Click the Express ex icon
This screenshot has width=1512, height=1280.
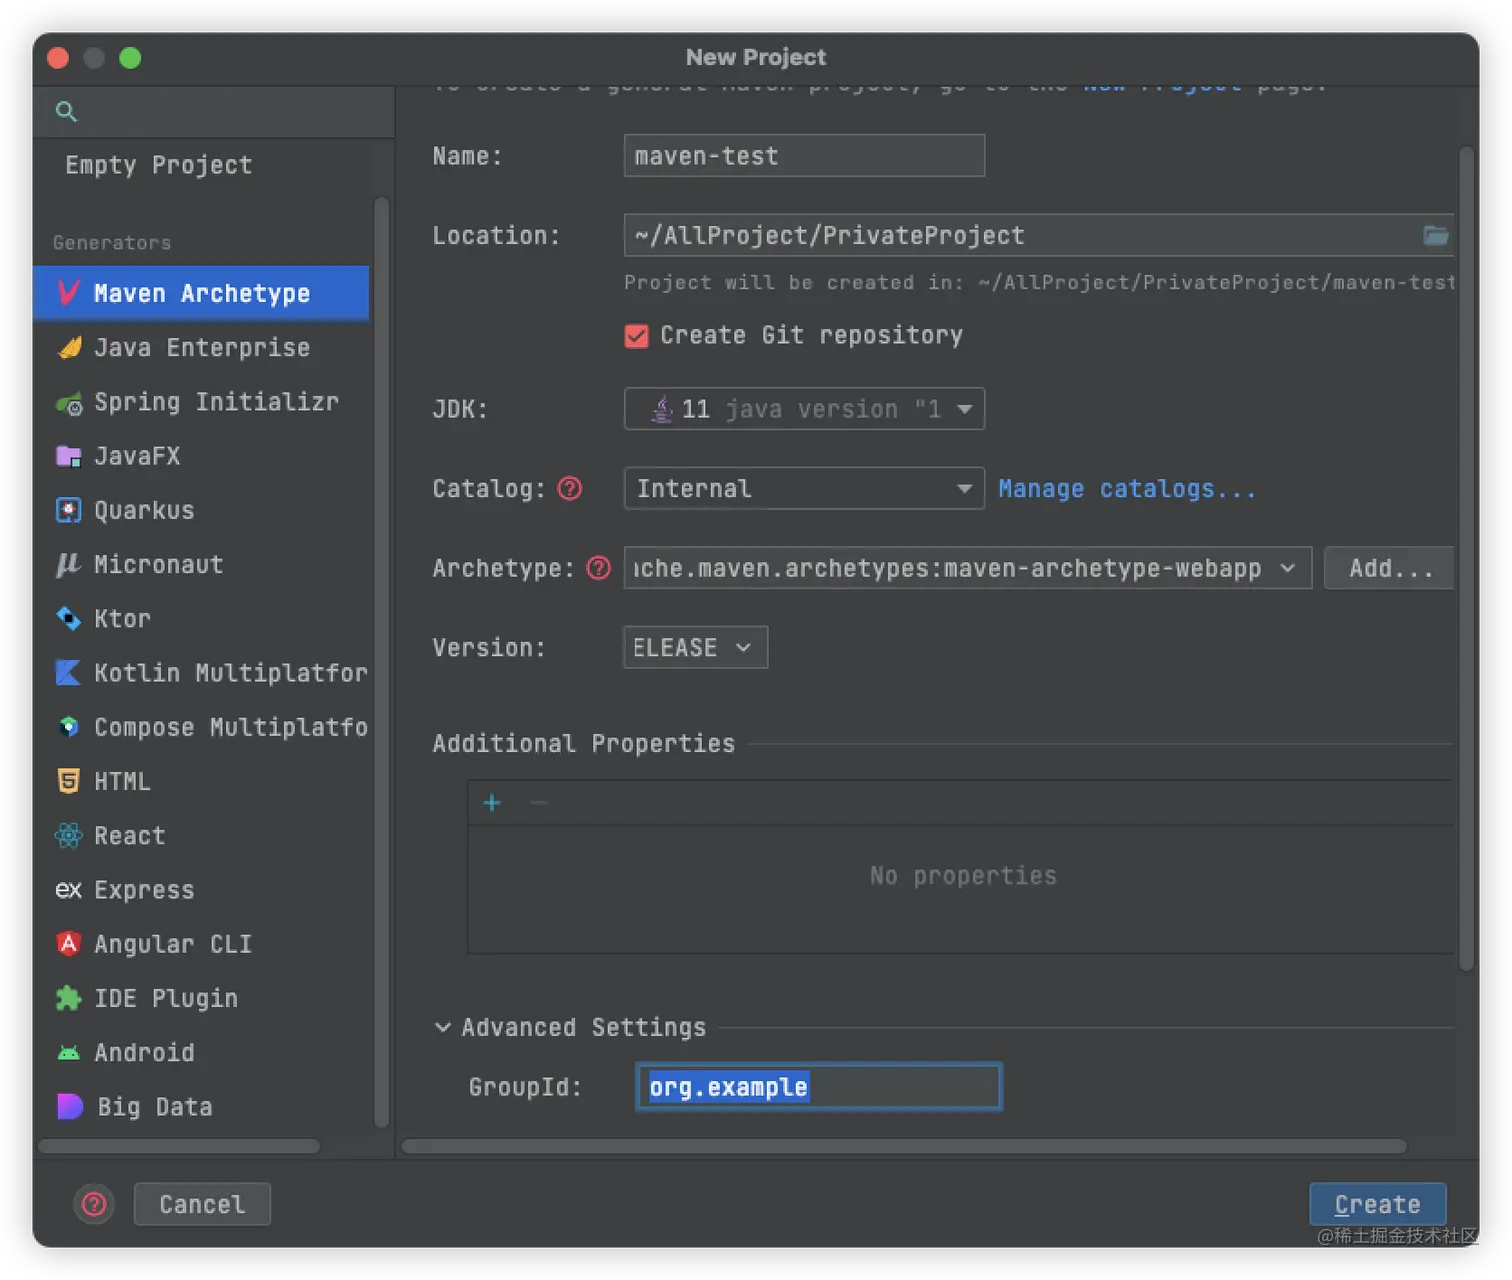point(68,890)
